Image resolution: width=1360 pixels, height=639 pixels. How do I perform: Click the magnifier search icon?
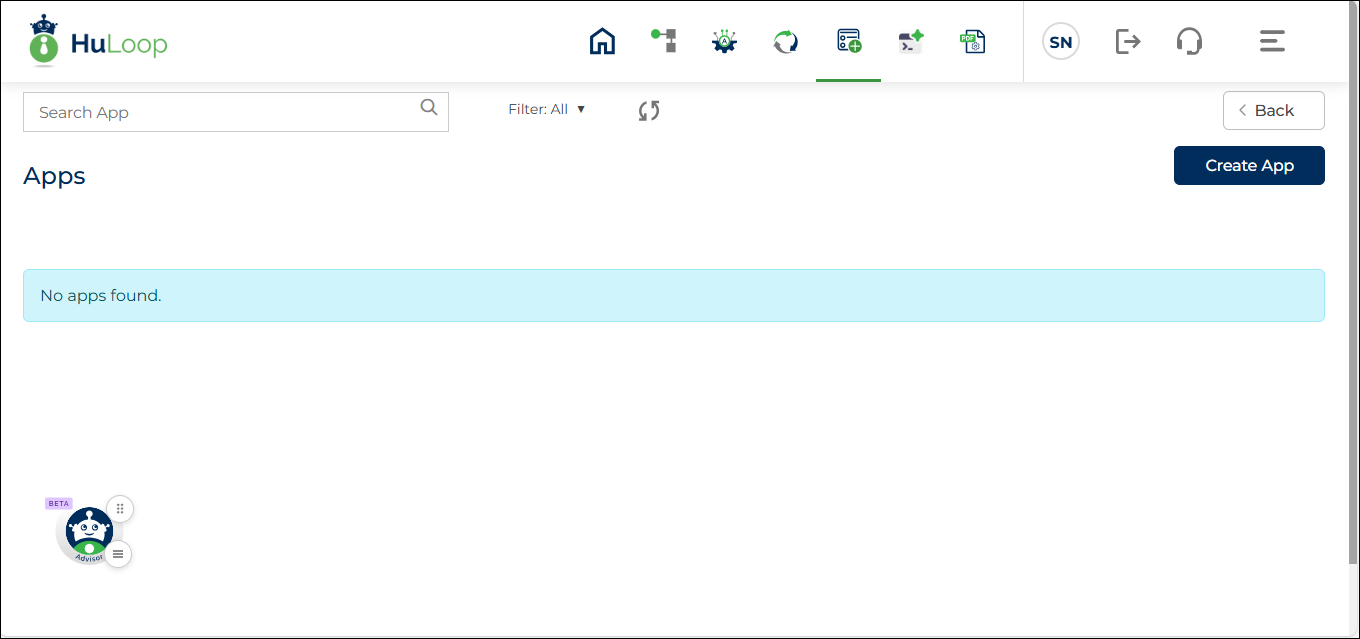pos(429,108)
